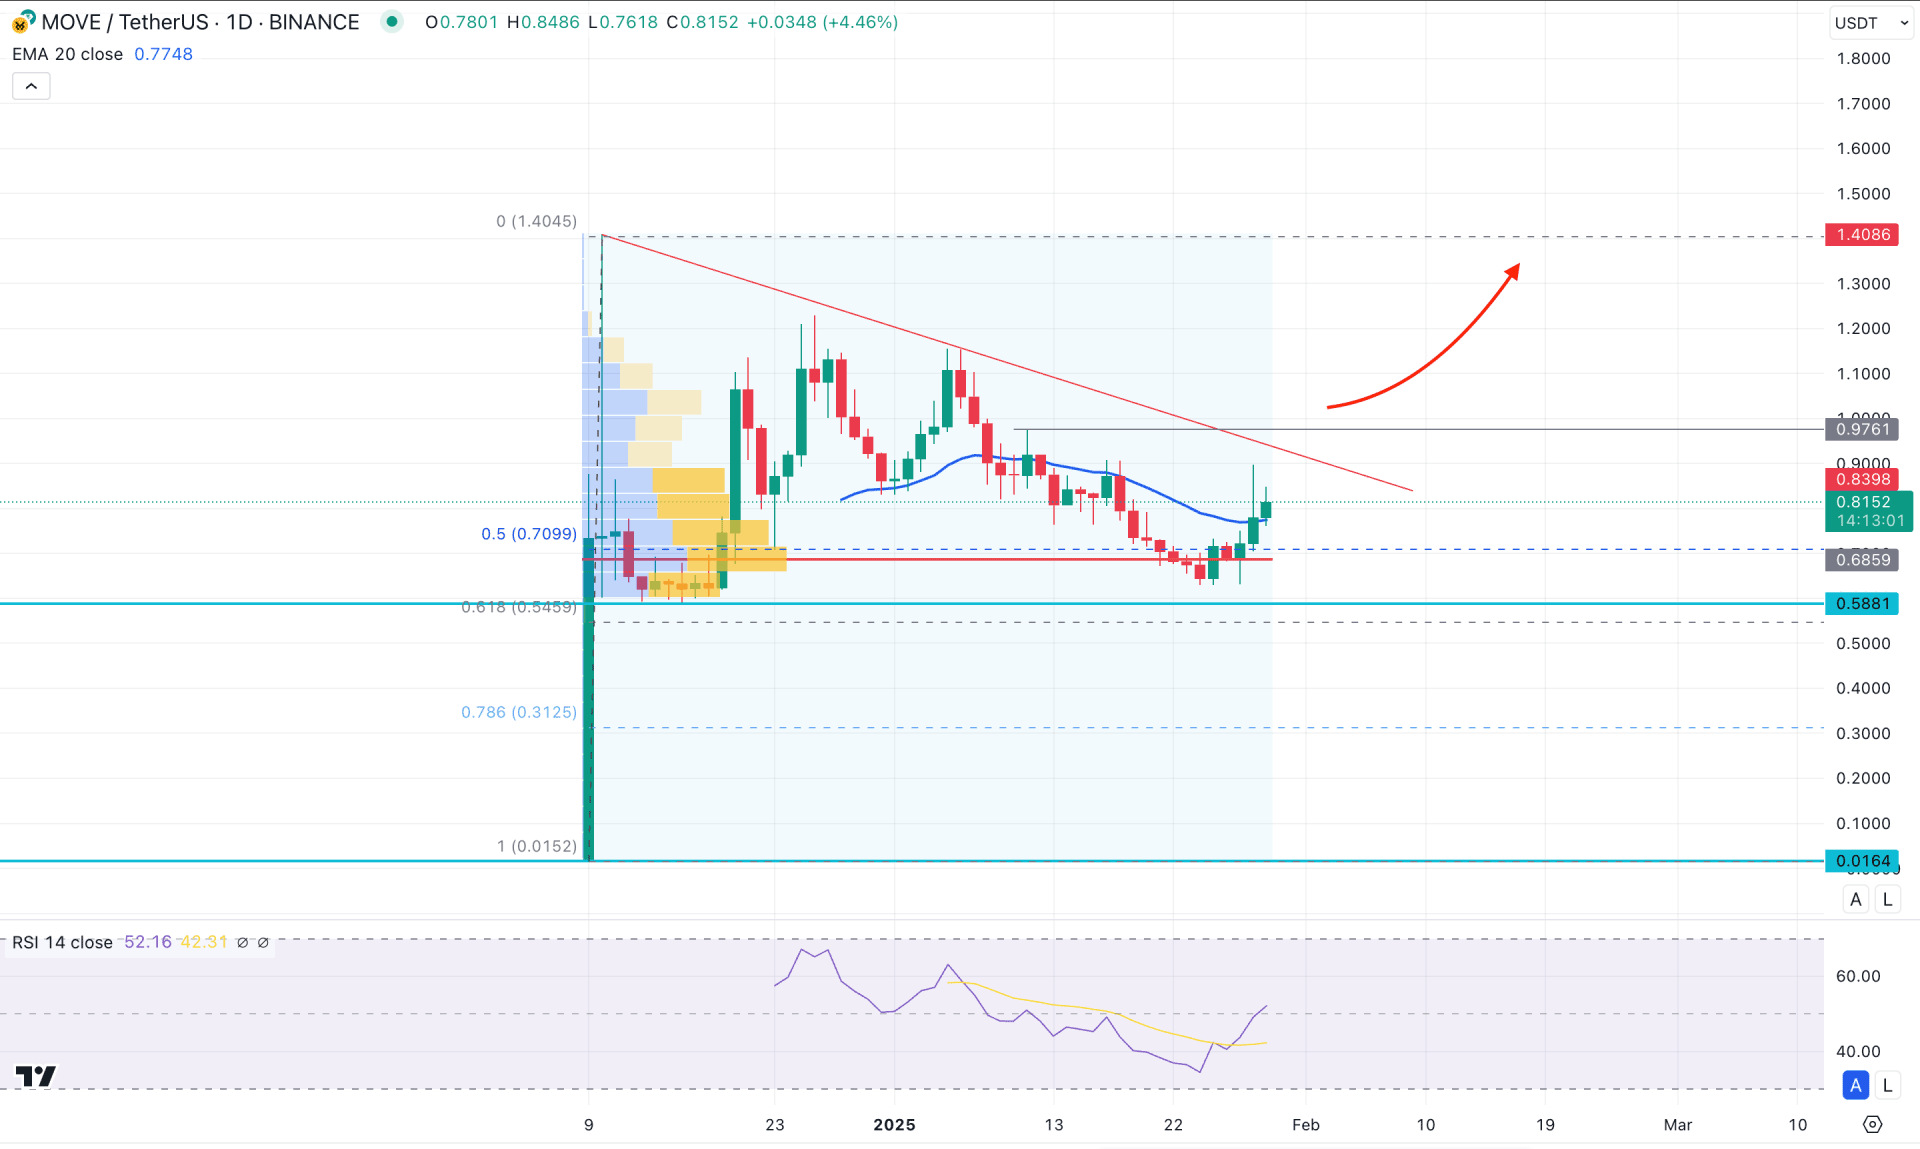Click the 0.5881 cyan price label
The height and width of the screenshot is (1149, 1920).
(1862, 603)
